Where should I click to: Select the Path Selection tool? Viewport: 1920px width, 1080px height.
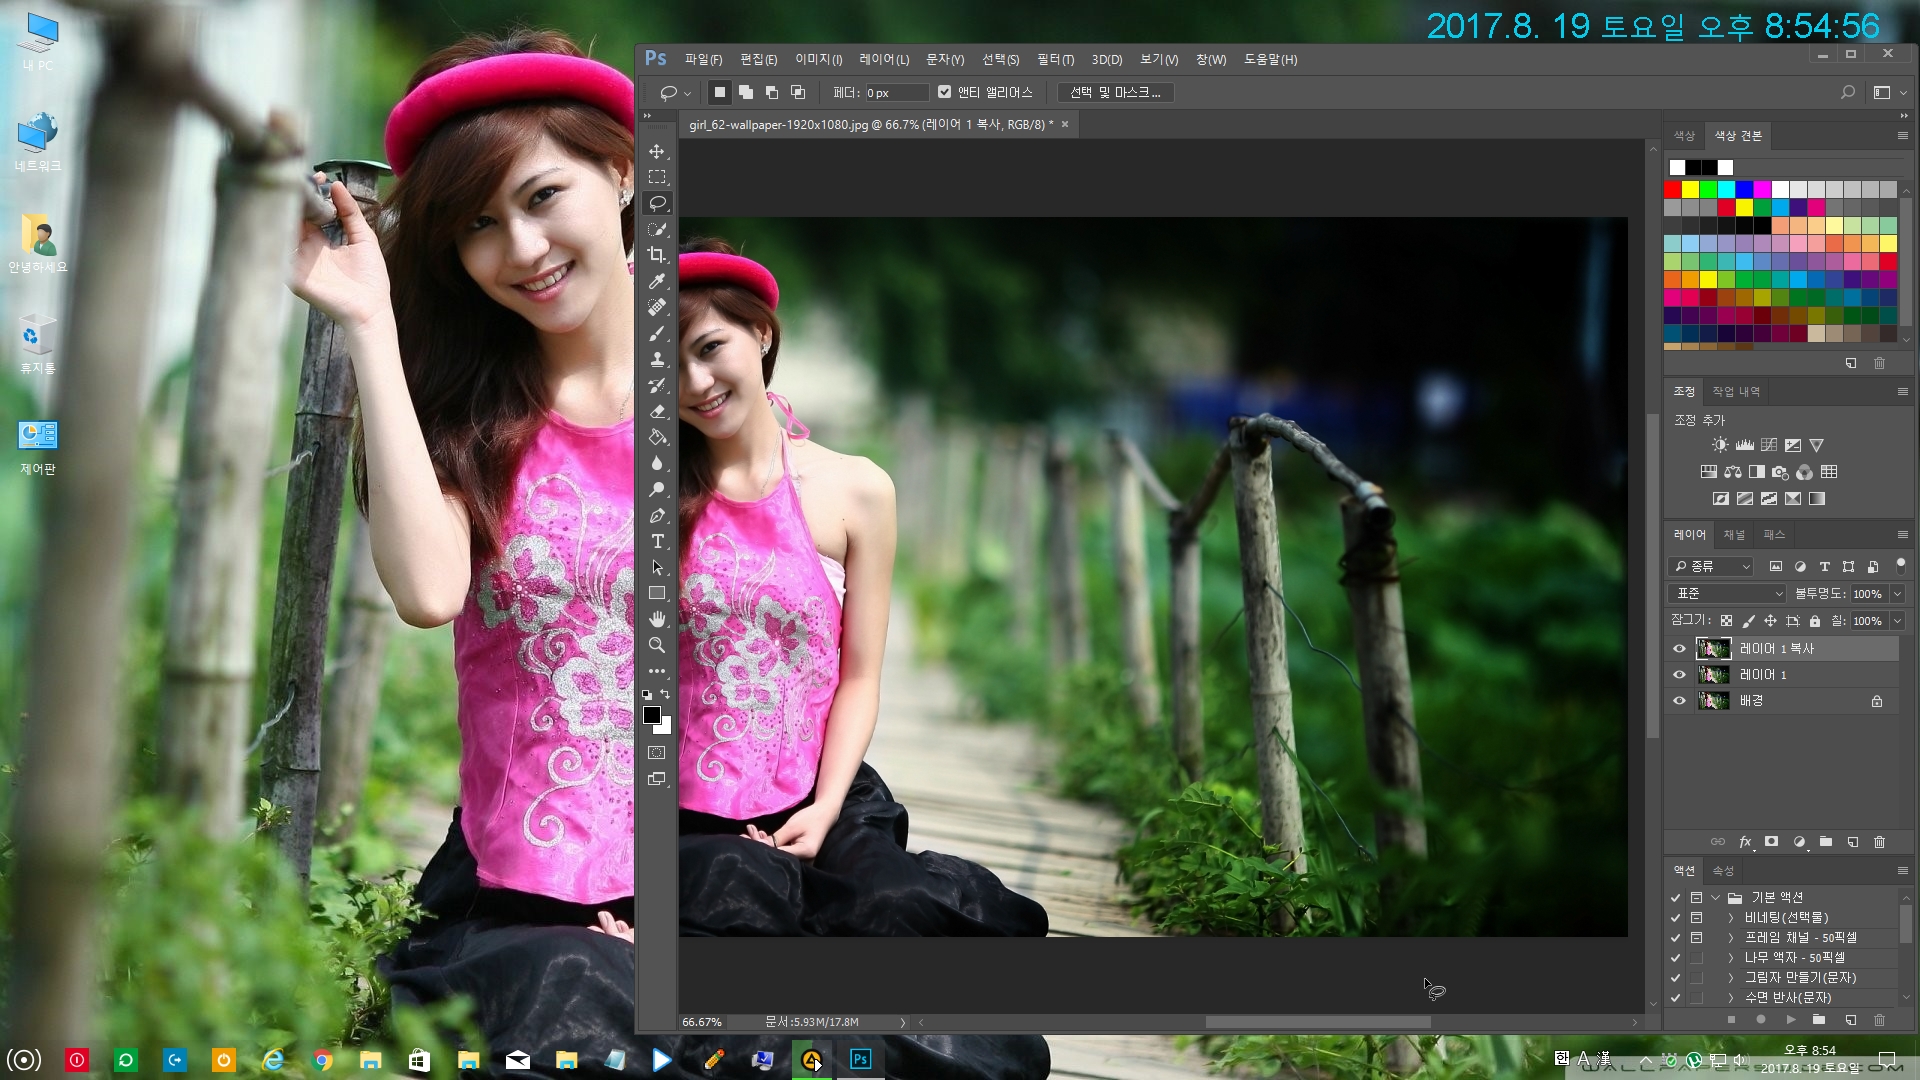pyautogui.click(x=657, y=567)
